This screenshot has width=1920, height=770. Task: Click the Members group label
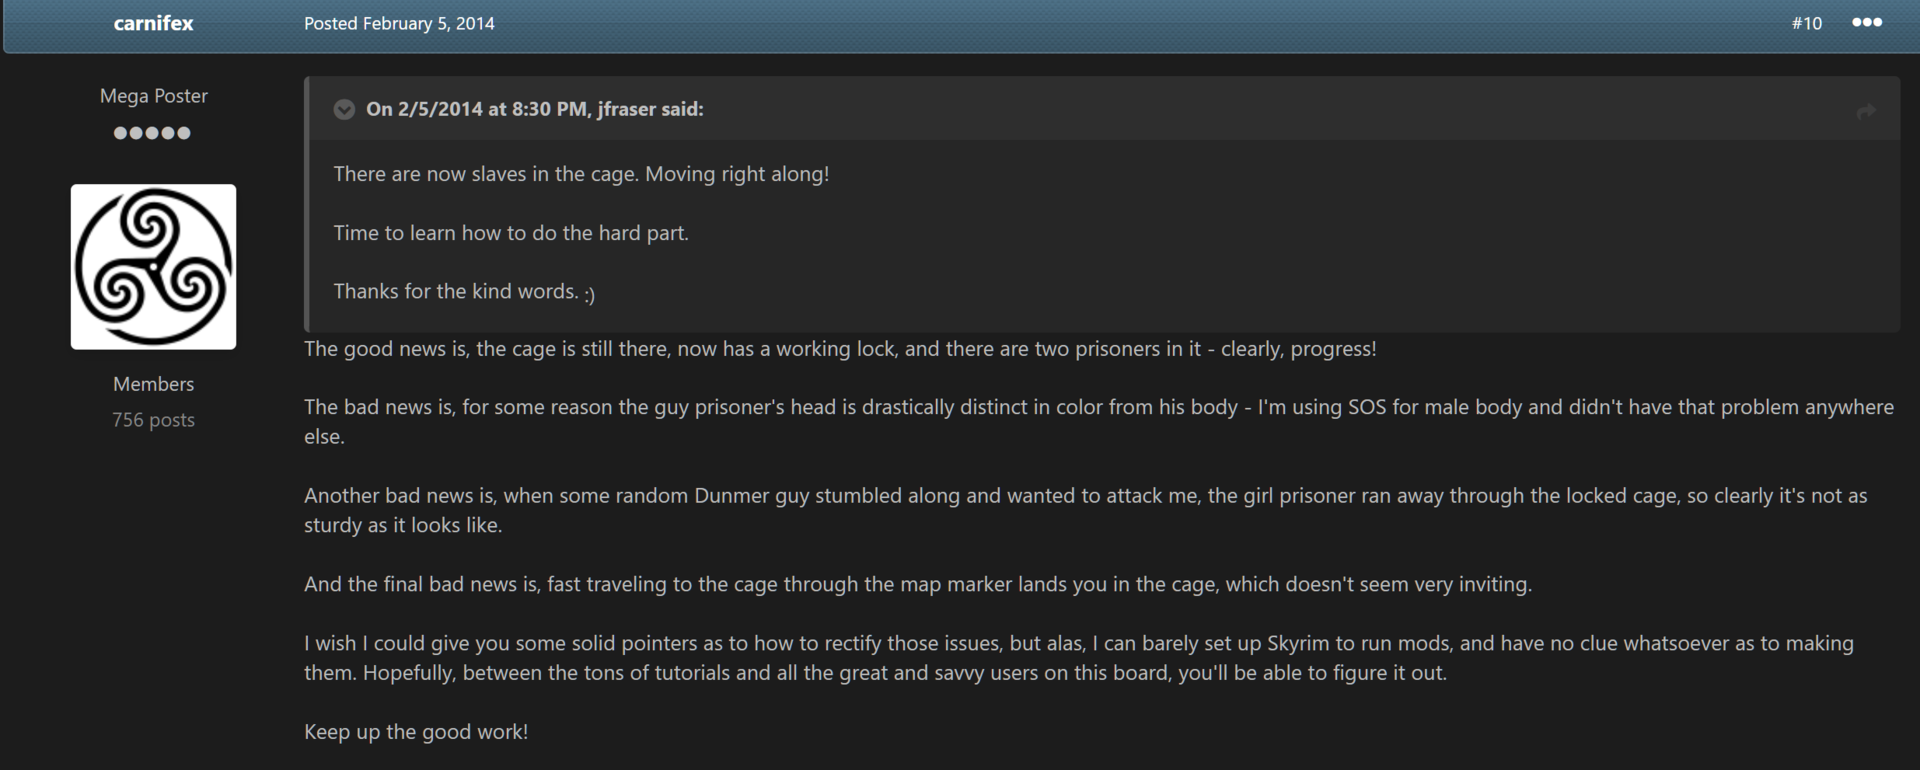coord(153,384)
